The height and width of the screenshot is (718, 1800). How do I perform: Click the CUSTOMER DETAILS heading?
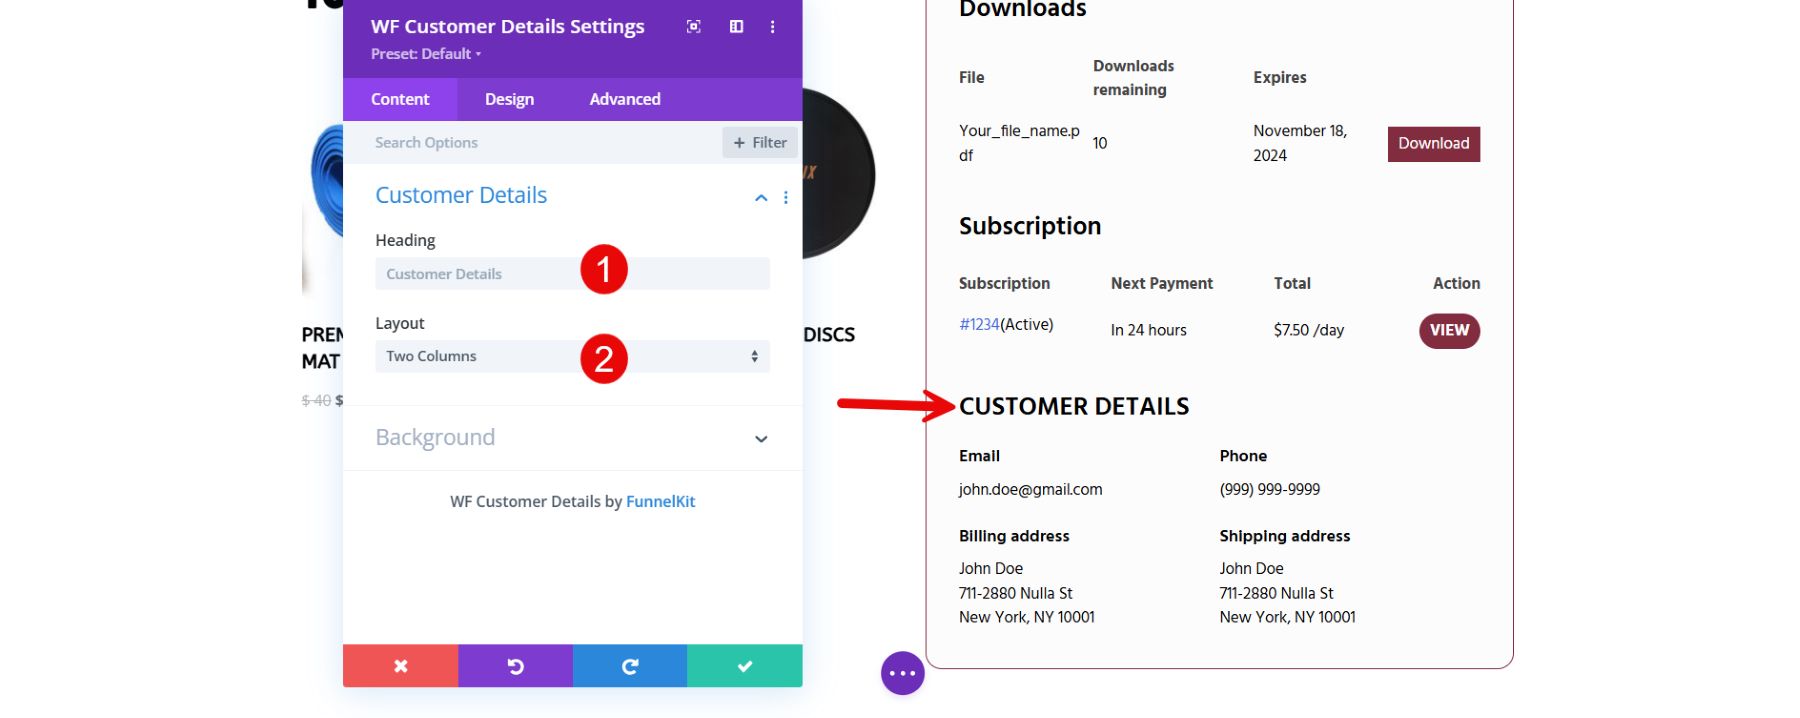coord(1074,407)
